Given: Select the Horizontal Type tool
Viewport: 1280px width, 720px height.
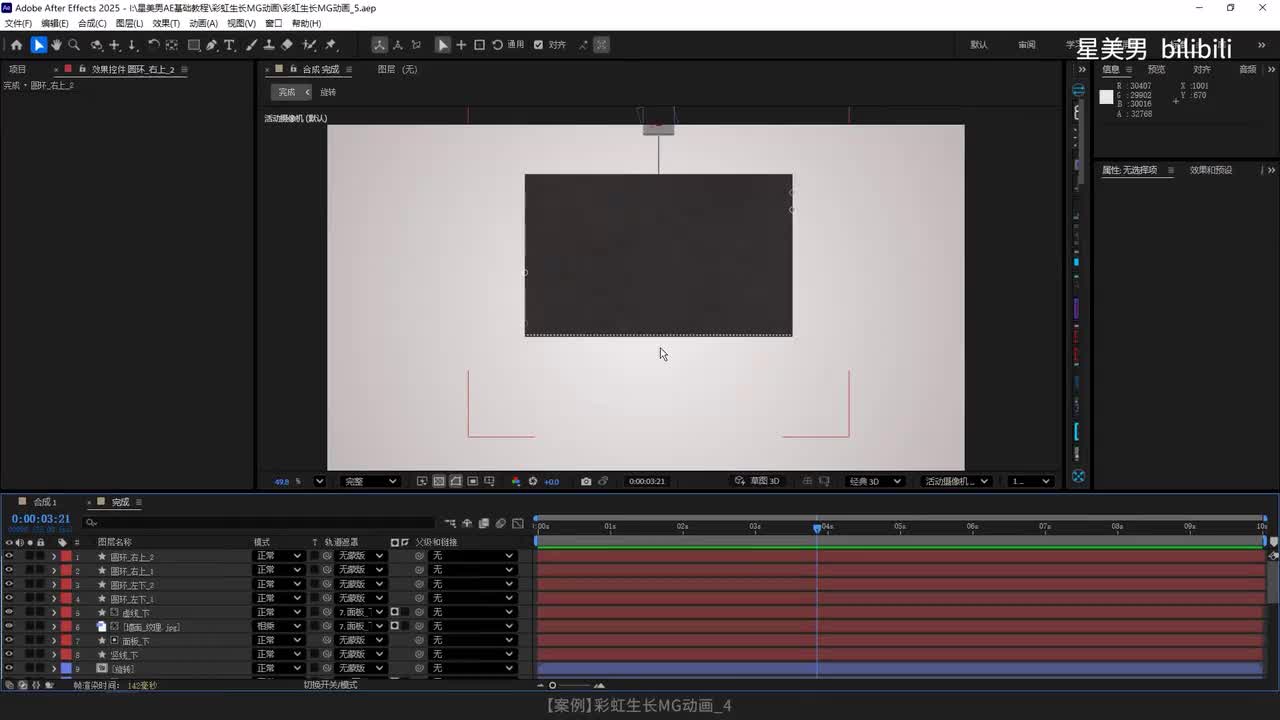Looking at the screenshot, I should [x=229, y=45].
